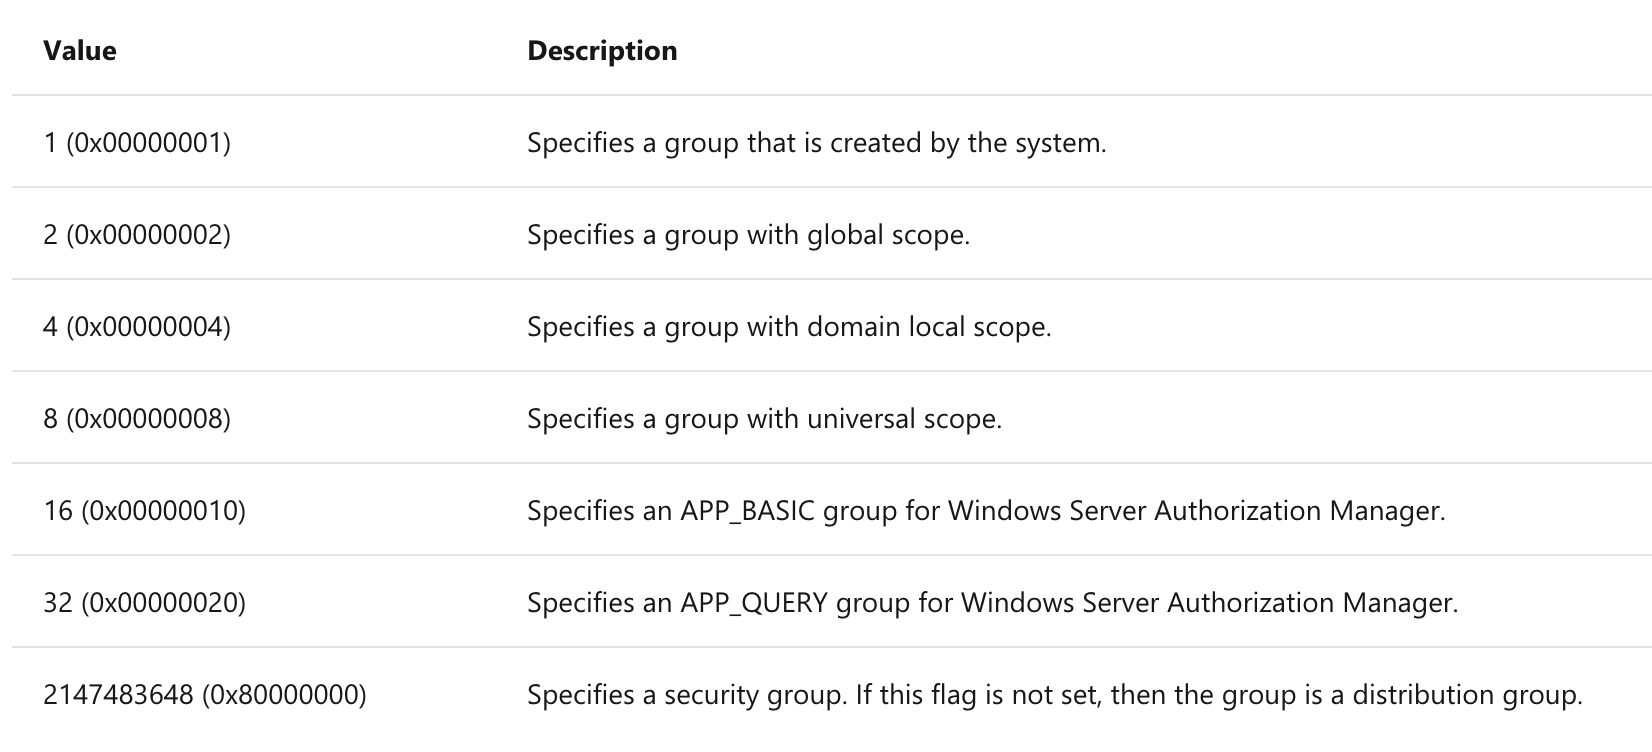The width and height of the screenshot is (1652, 752).
Task: Click the global scope group description
Action: tap(748, 235)
